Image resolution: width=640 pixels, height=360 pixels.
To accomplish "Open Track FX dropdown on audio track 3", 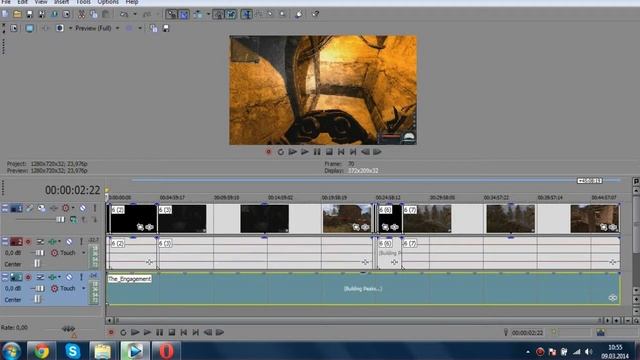I will (59, 277).
